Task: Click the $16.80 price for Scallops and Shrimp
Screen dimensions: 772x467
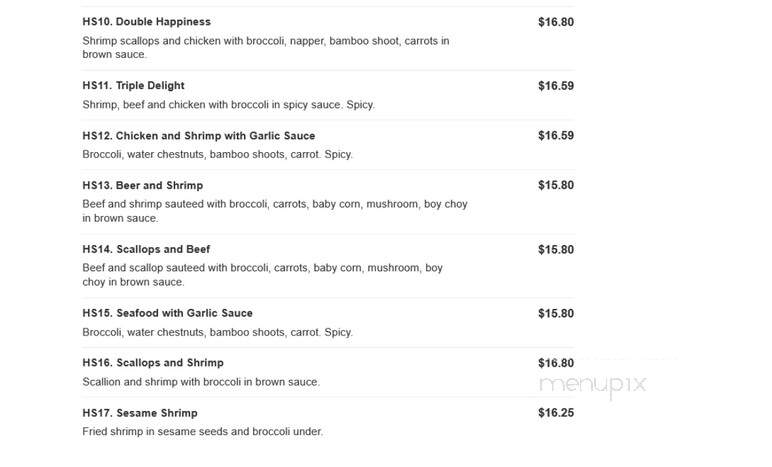Action: click(556, 364)
